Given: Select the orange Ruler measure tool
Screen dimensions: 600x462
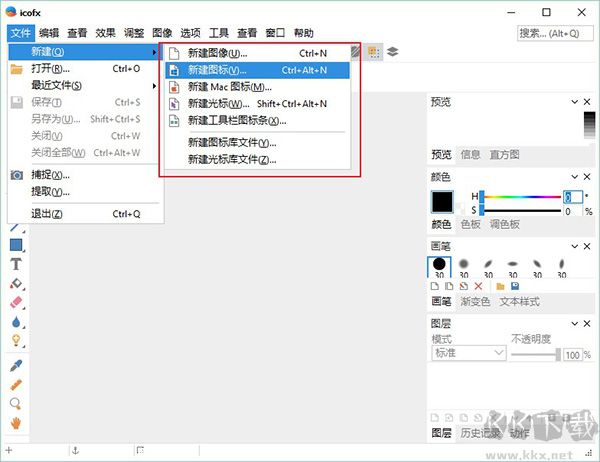Looking at the screenshot, I should click(x=16, y=385).
